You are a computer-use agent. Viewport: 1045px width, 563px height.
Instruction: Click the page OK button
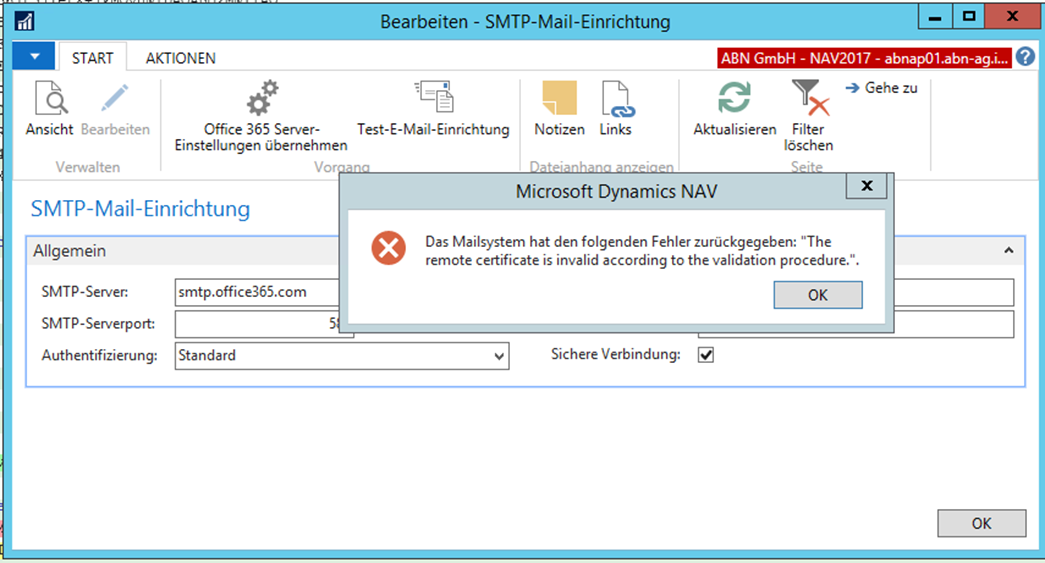[981, 523]
